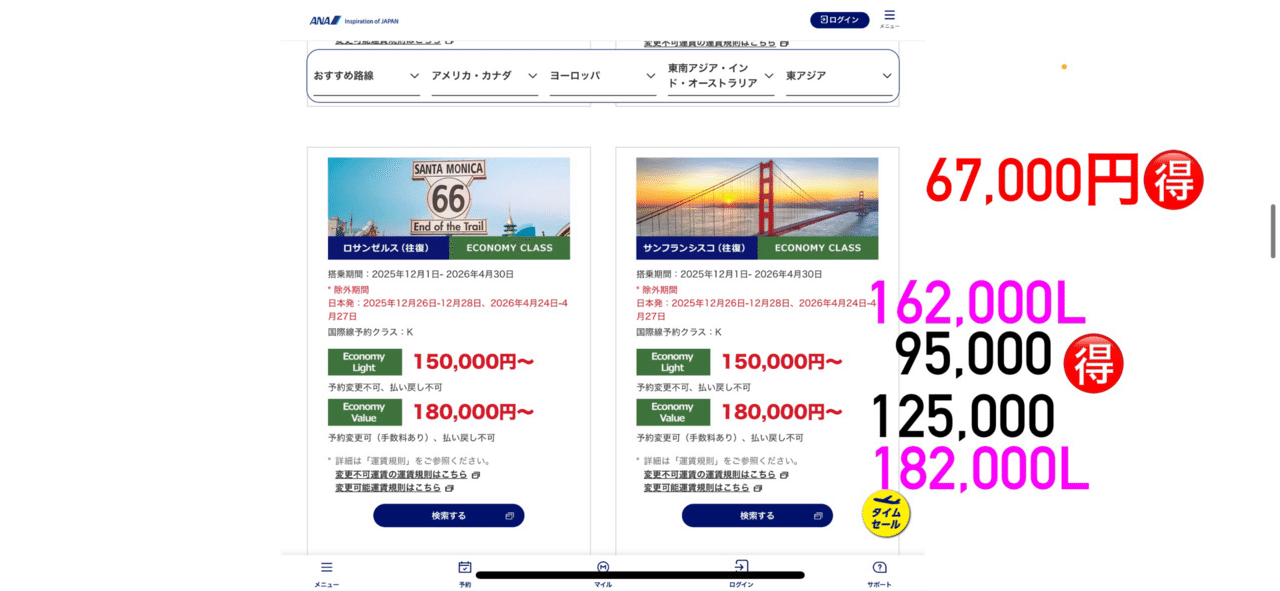Open the ヨーロッパ region dropdown
Viewport: 1280px width, 591px height.
(x=603, y=76)
